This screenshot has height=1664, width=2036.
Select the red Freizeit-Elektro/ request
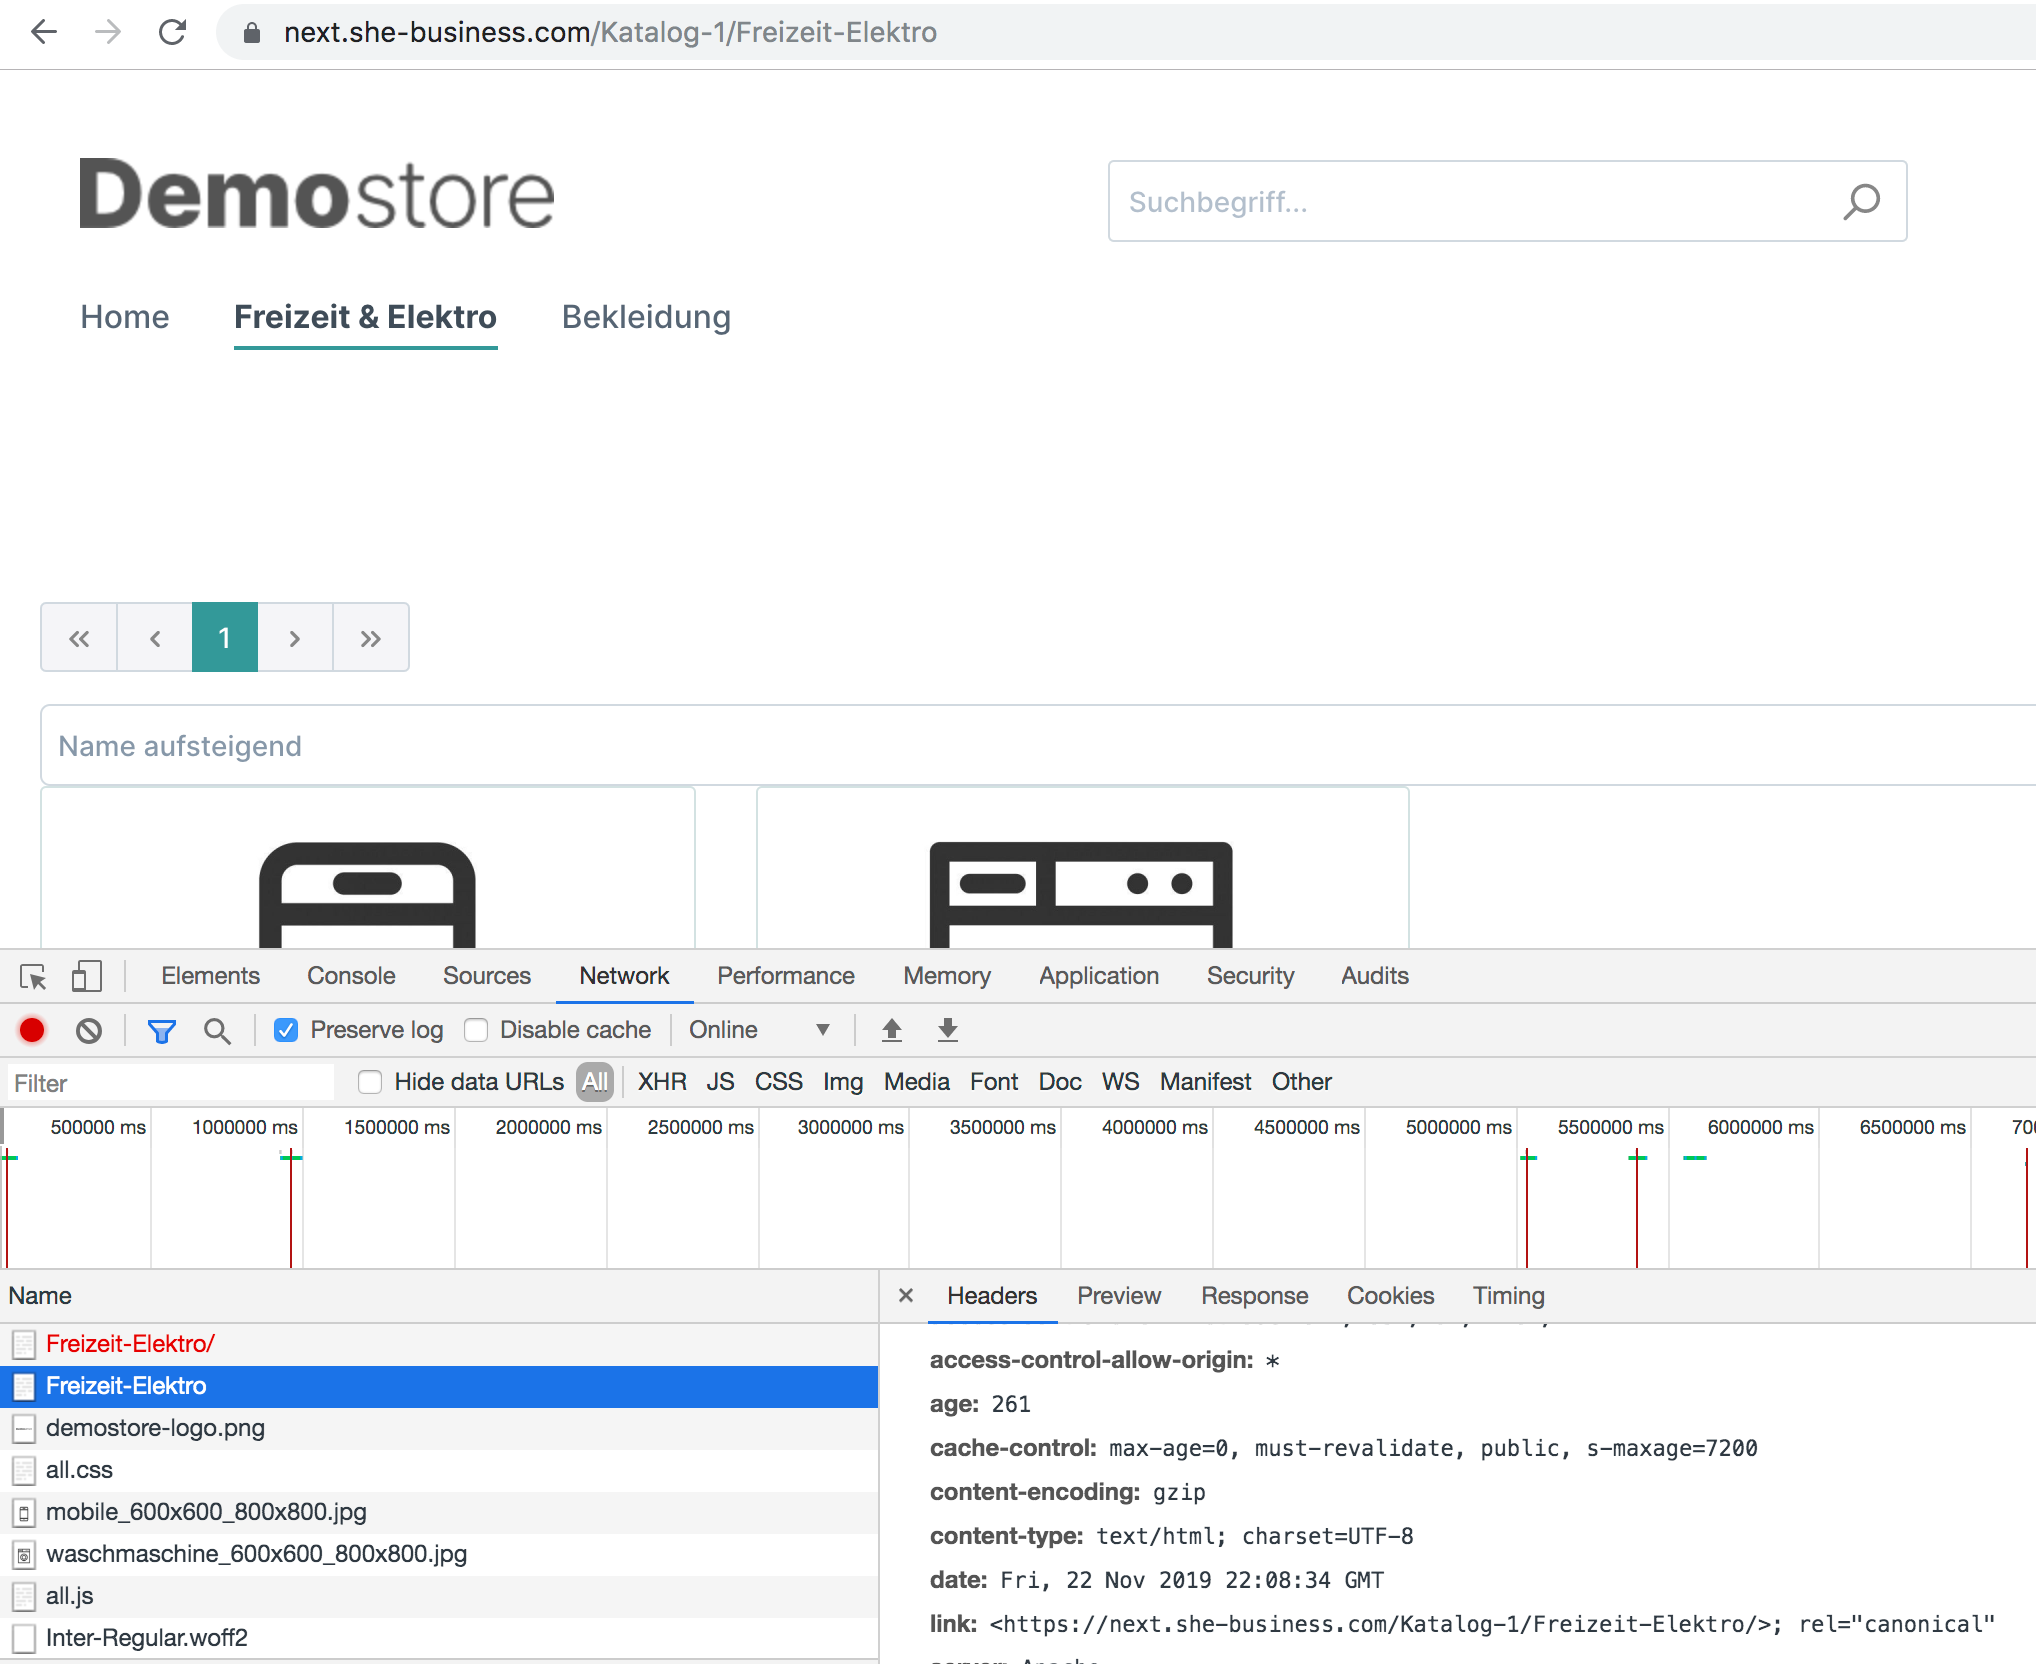click(x=439, y=1344)
